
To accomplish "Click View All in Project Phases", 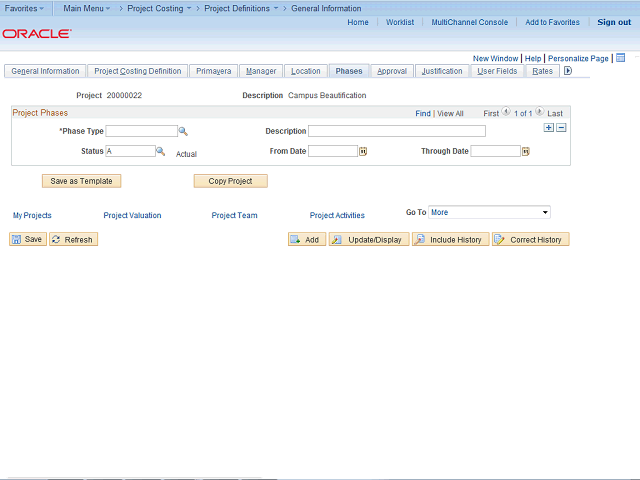I will (x=450, y=113).
